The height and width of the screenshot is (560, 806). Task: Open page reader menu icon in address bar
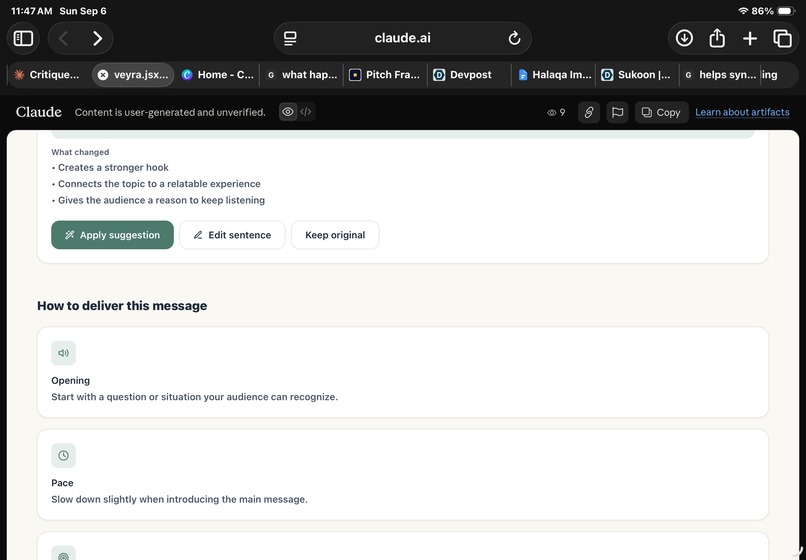click(x=290, y=39)
